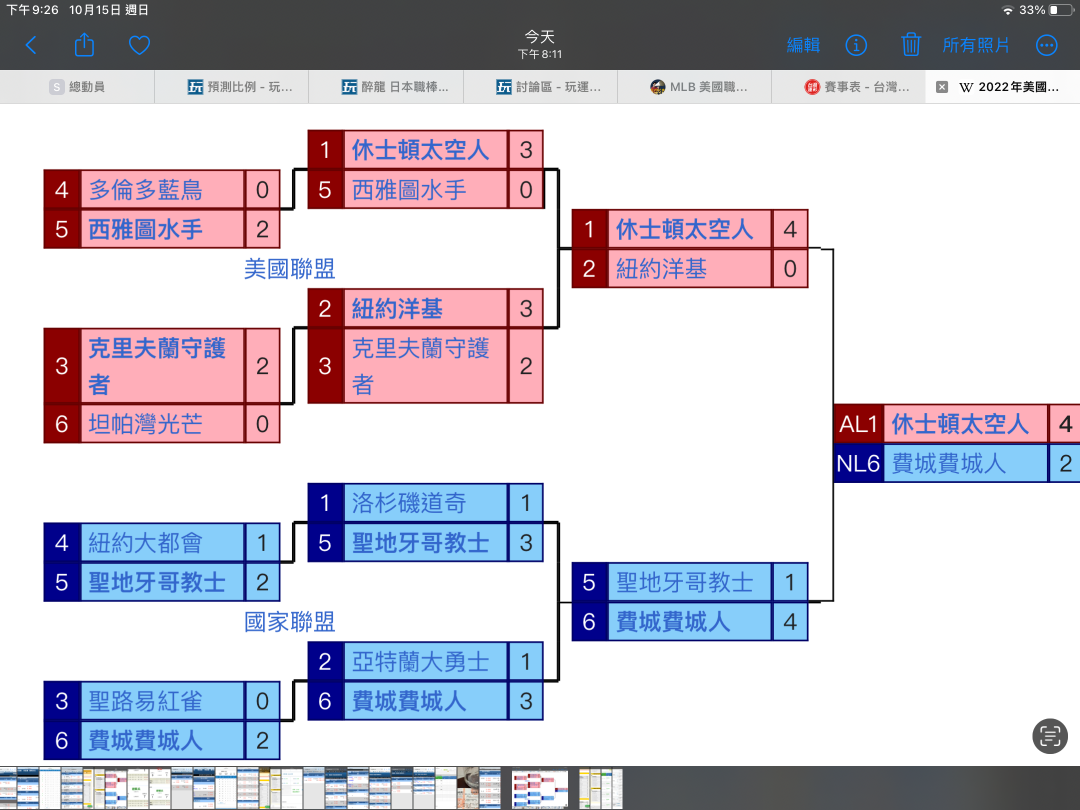Click the status bar time 下午9:26
Viewport: 1080px width, 810px height.
(x=32, y=10)
